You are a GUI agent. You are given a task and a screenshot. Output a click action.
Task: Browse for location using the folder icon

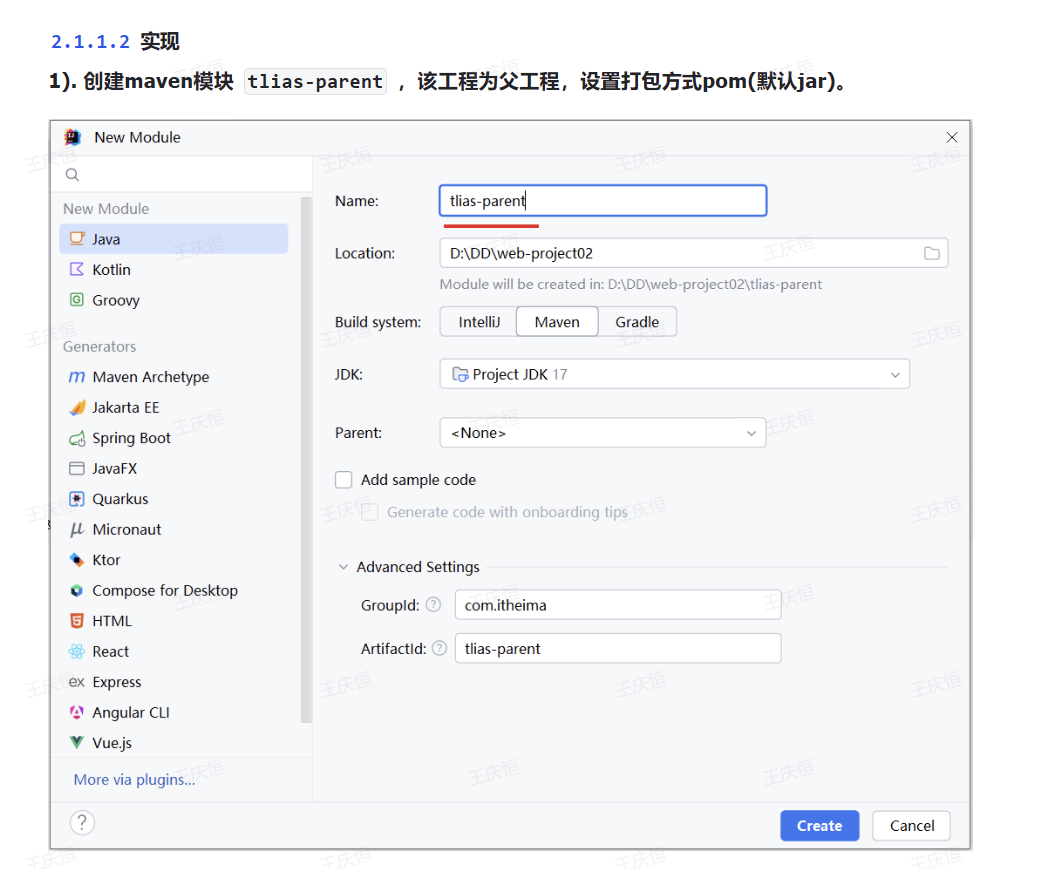click(x=931, y=254)
